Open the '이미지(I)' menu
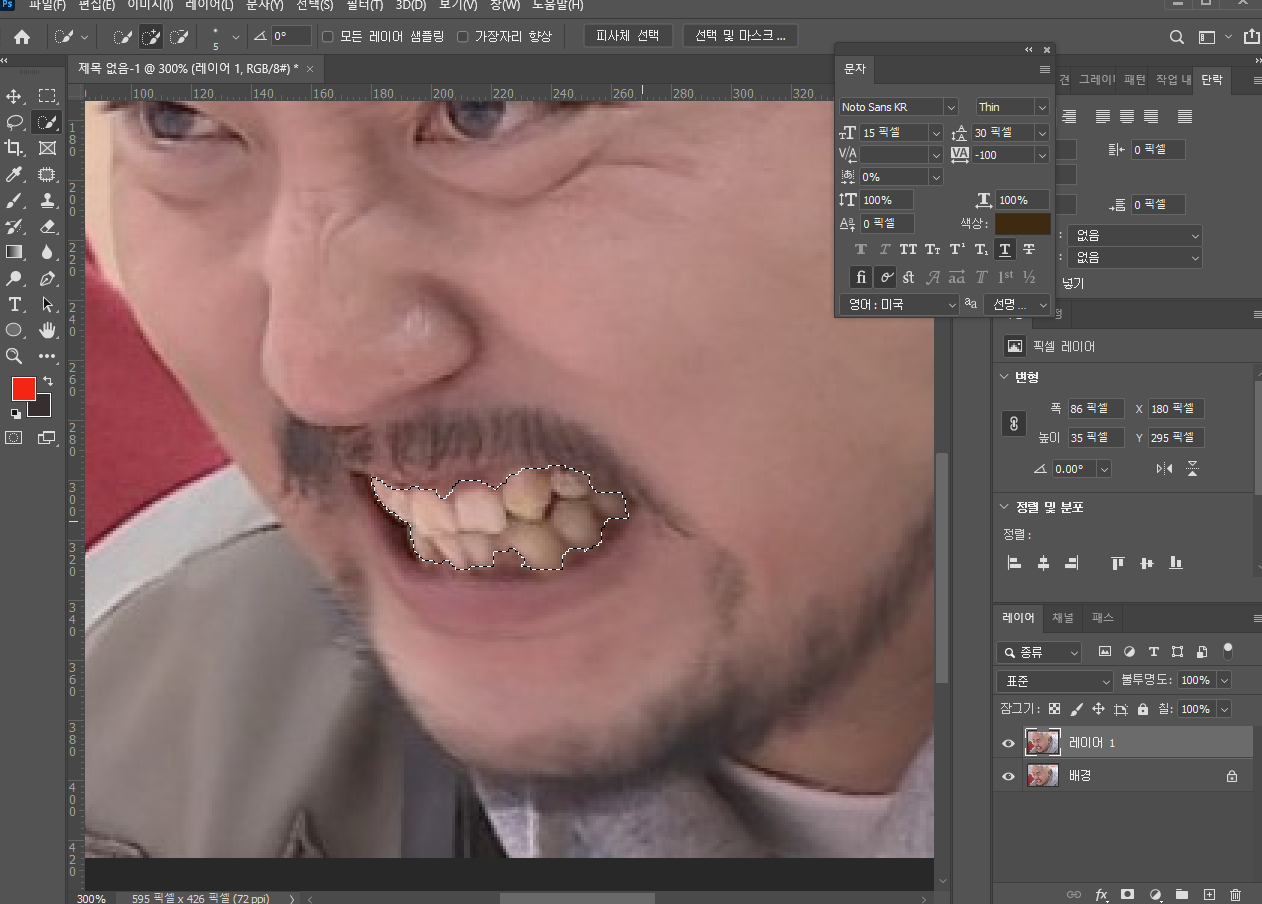 pos(150,5)
